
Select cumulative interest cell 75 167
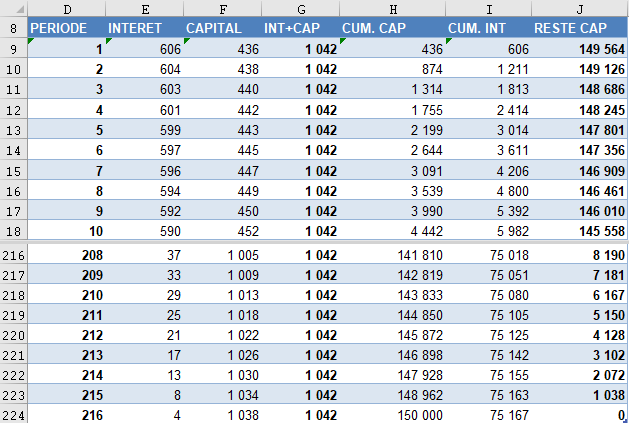(489, 414)
